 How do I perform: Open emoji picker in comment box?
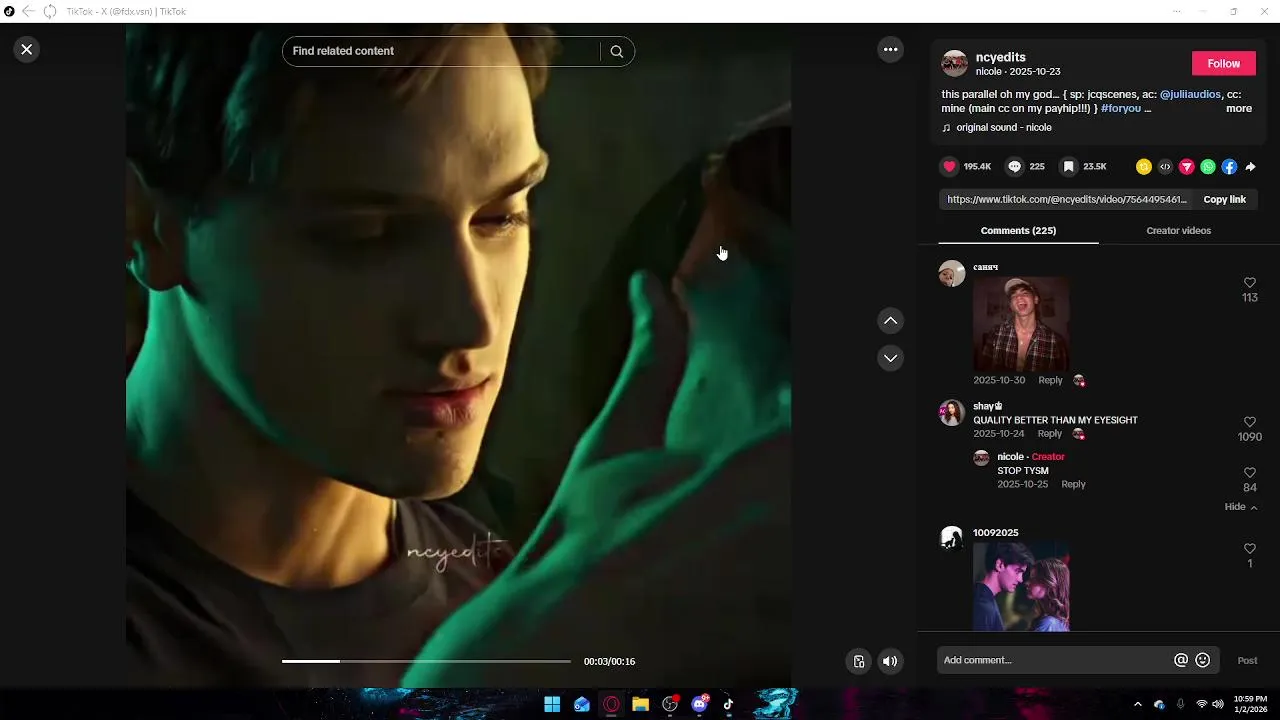point(1203,660)
